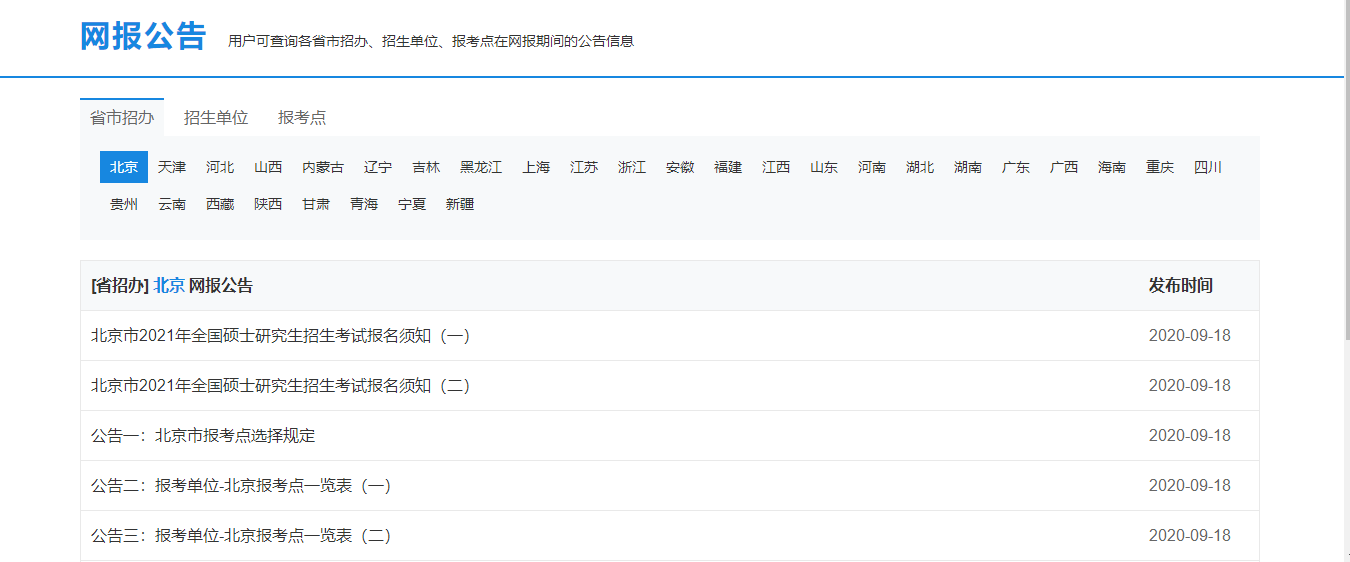Image resolution: width=1350 pixels, height=562 pixels.
Task: Pick 上海 in the province list
Action: (536, 167)
